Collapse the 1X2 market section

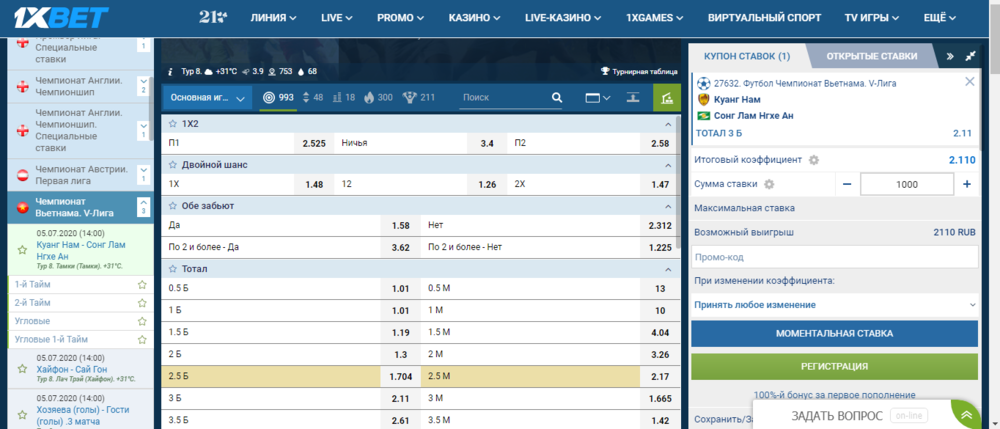pos(668,124)
